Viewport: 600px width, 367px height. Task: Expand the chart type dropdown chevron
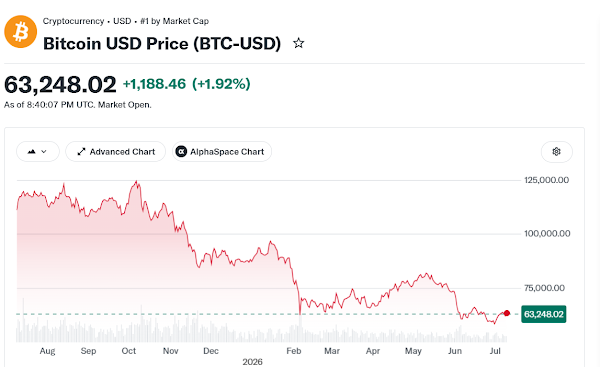(44, 152)
